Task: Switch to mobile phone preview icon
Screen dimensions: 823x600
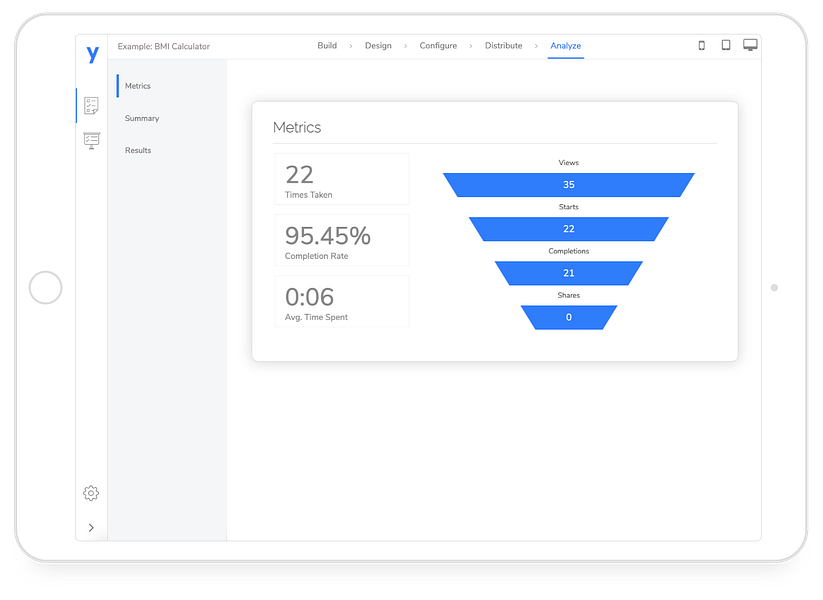Action: pos(702,46)
